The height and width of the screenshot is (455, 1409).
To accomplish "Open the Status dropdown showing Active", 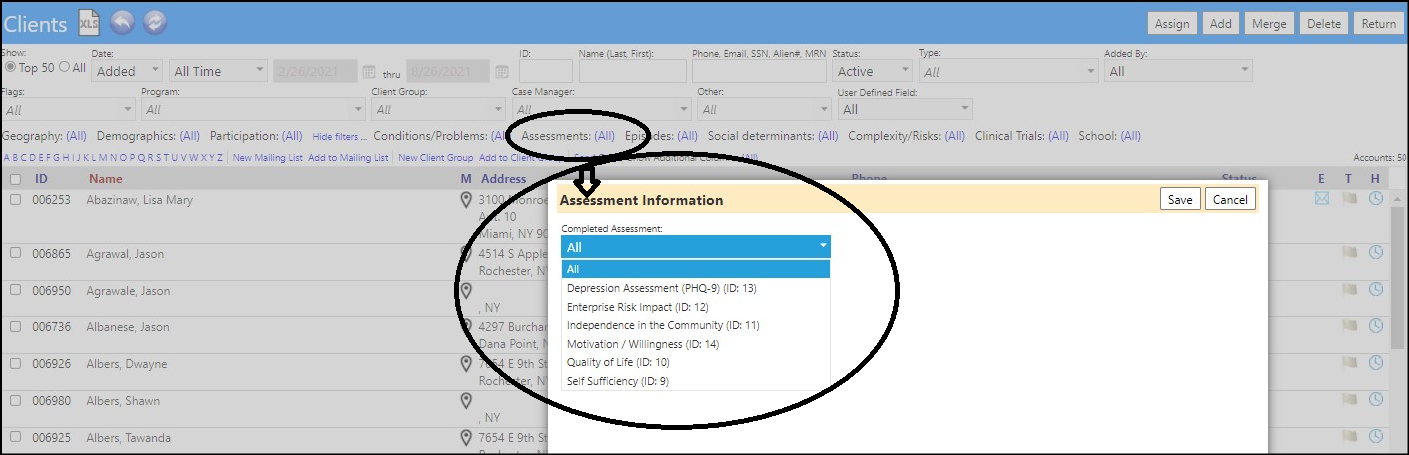I will (872, 71).
